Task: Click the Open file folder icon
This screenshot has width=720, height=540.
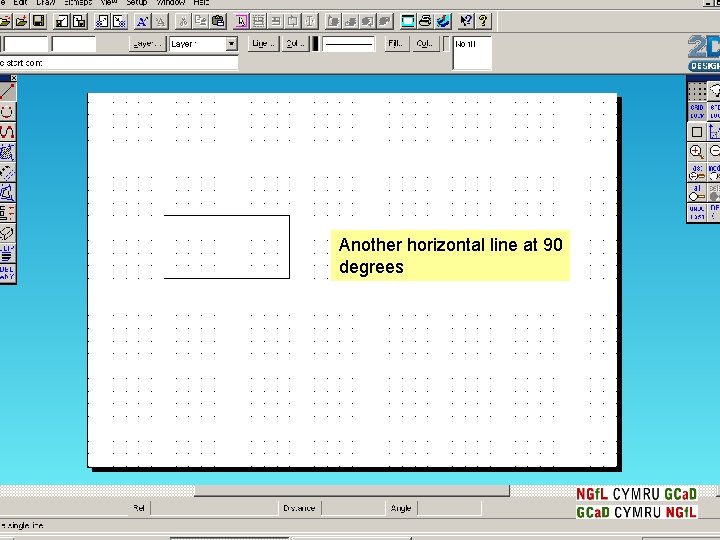Action: coord(22,21)
